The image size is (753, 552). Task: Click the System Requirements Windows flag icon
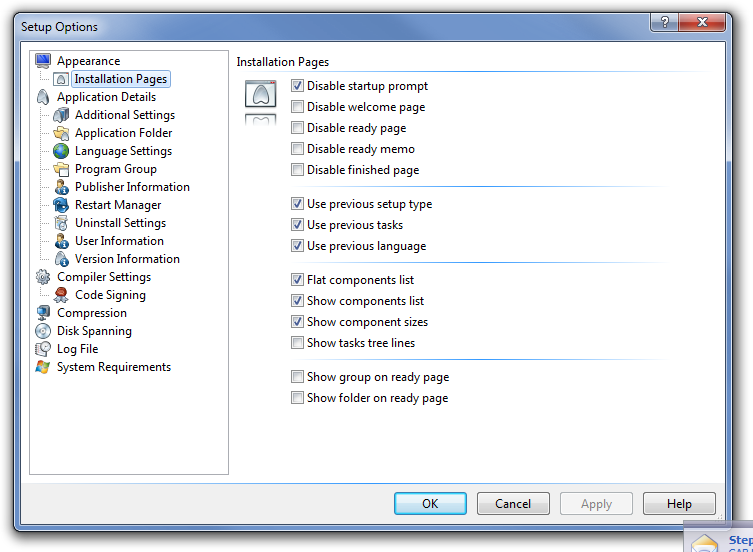(42, 367)
